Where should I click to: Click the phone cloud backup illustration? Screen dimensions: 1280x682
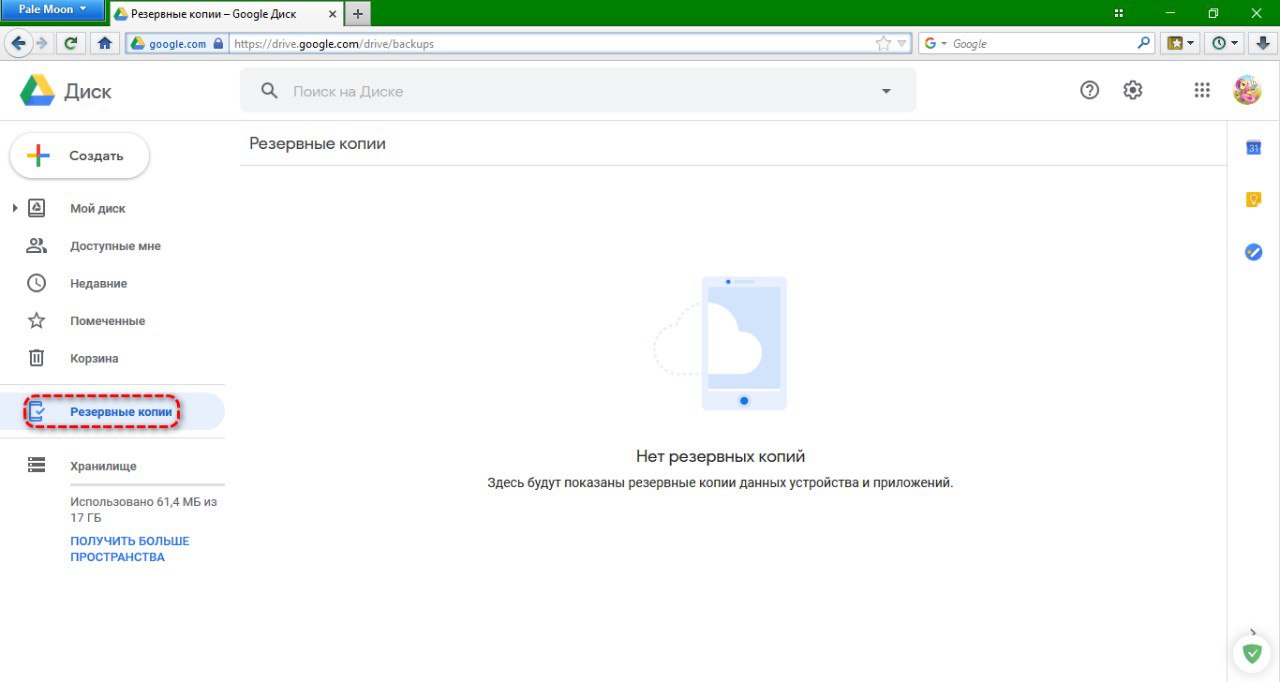coord(720,343)
